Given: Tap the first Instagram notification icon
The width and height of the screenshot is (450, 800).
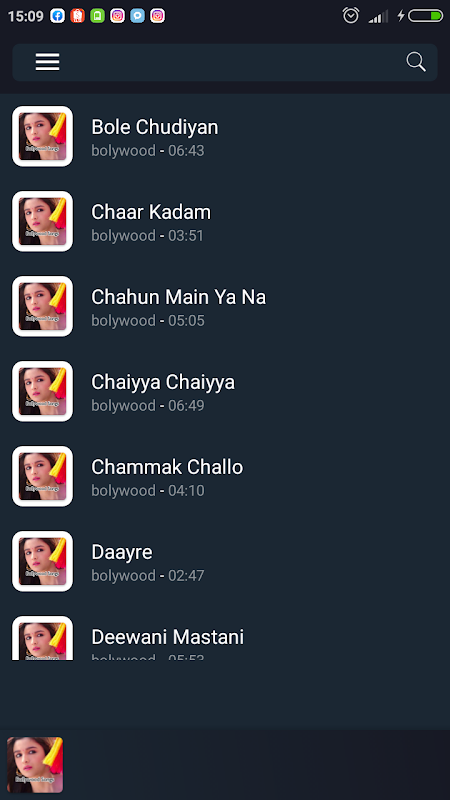Looking at the screenshot, I should click(x=117, y=16).
